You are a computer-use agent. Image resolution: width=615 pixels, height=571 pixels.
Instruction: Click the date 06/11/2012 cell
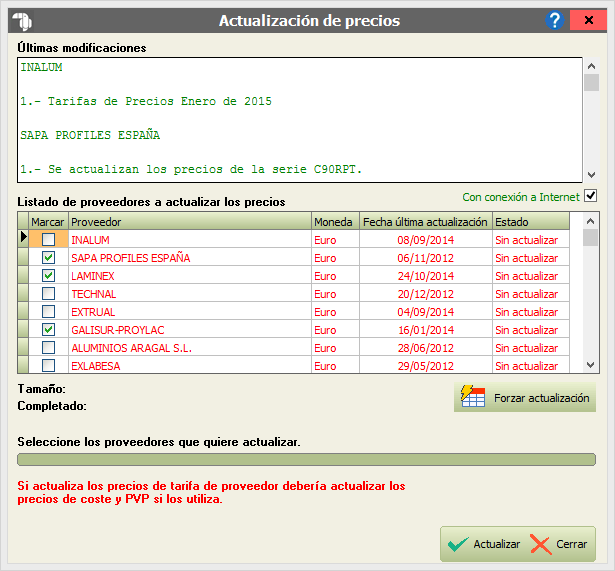tap(426, 258)
